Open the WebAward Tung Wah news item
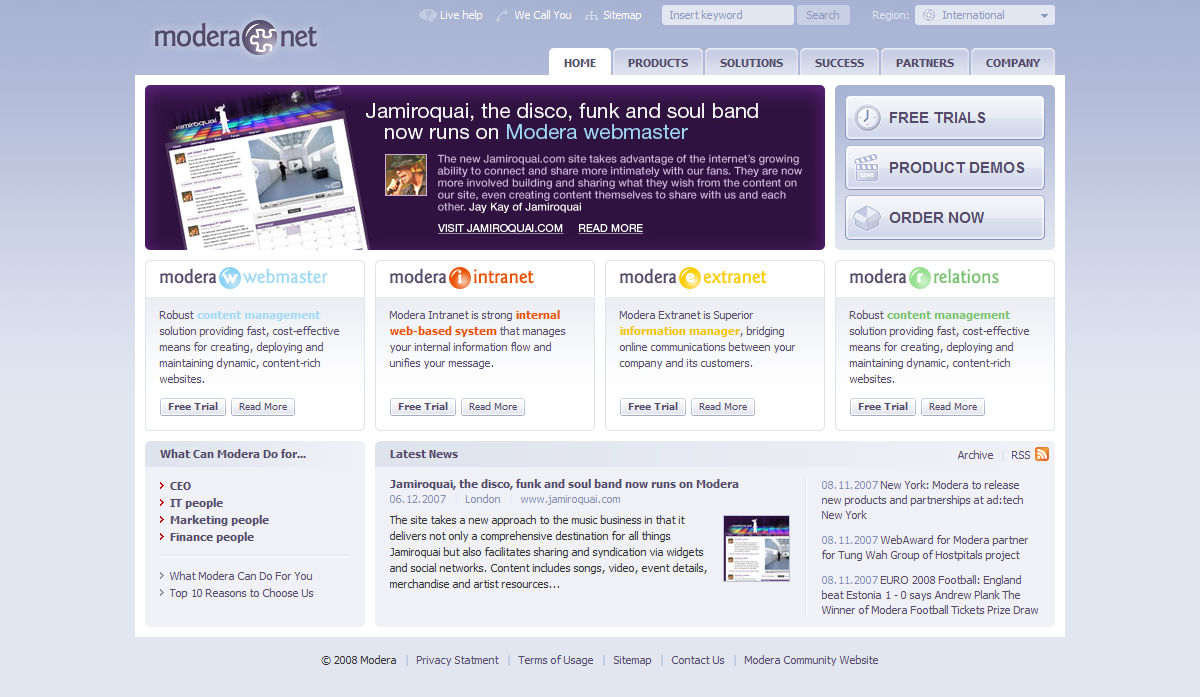This screenshot has height=697, width=1200. point(925,547)
